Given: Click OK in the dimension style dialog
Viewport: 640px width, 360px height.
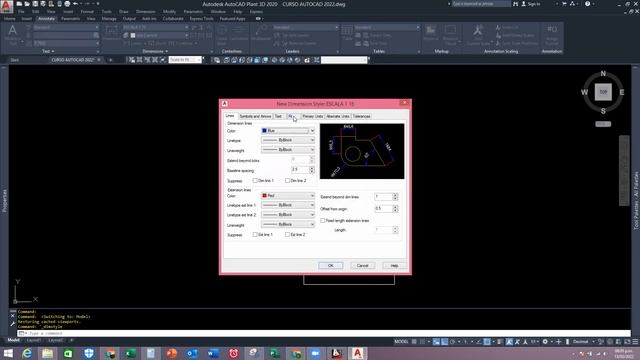Looking at the screenshot, I should 331,266.
